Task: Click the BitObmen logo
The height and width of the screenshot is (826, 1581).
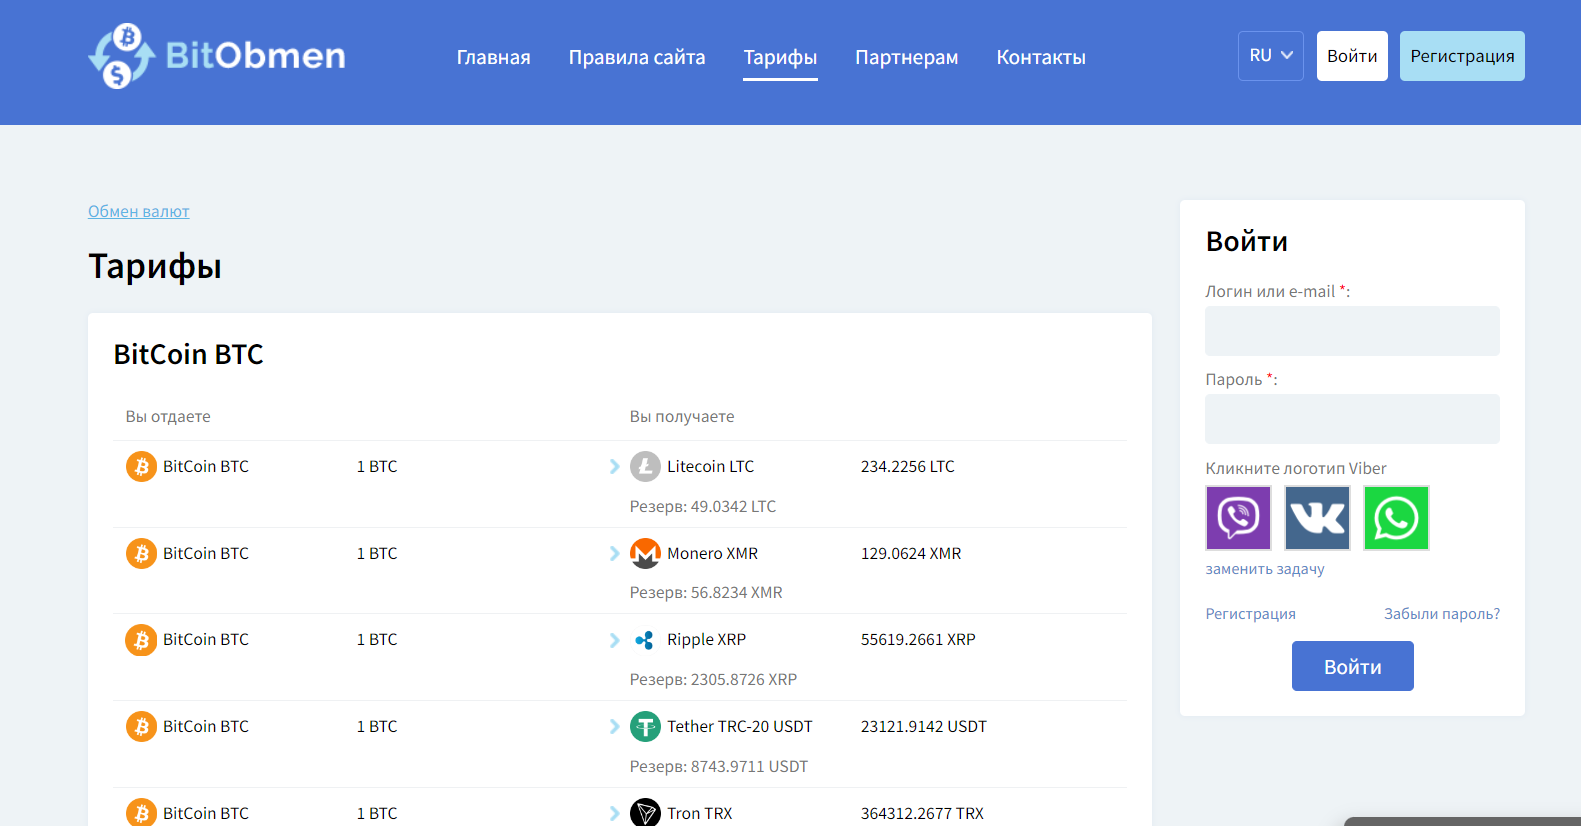Action: coord(217,56)
